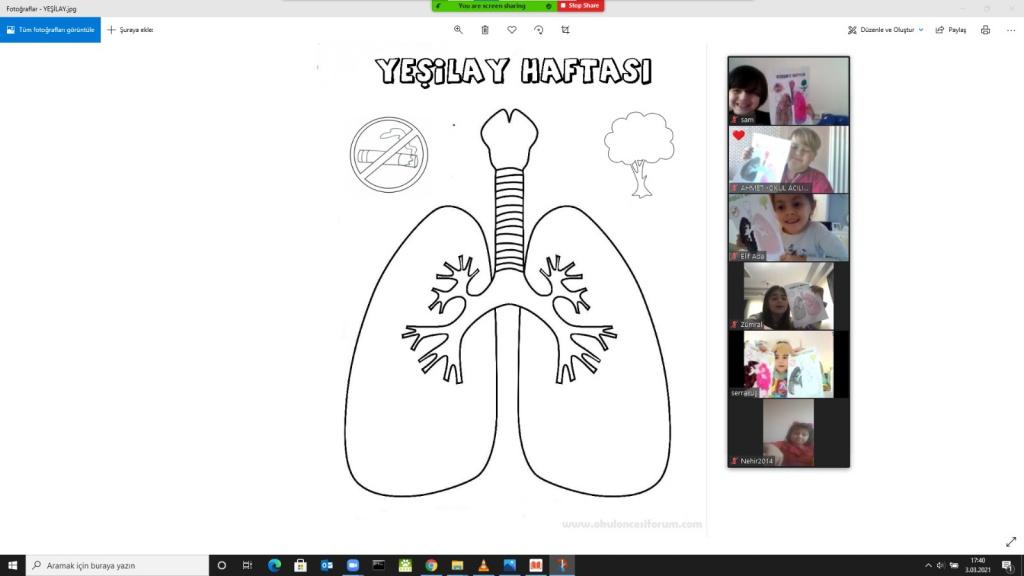Click the Şuraya ekle button

pyautogui.click(x=130, y=29)
